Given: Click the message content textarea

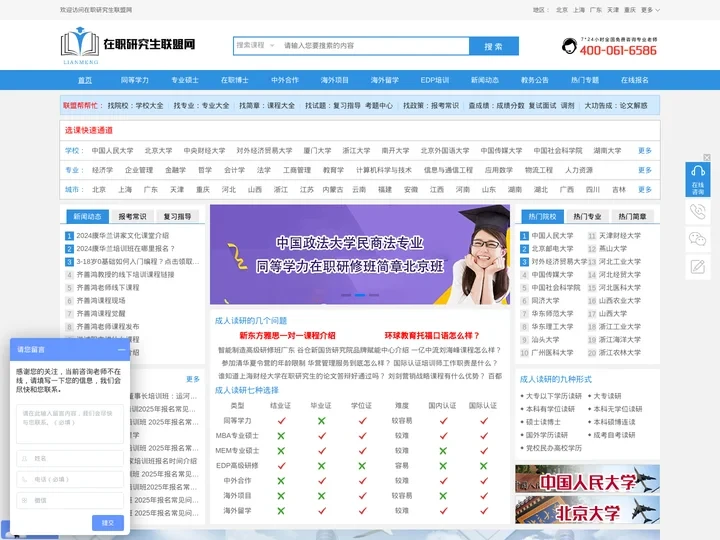Looking at the screenshot, I should [70, 424].
